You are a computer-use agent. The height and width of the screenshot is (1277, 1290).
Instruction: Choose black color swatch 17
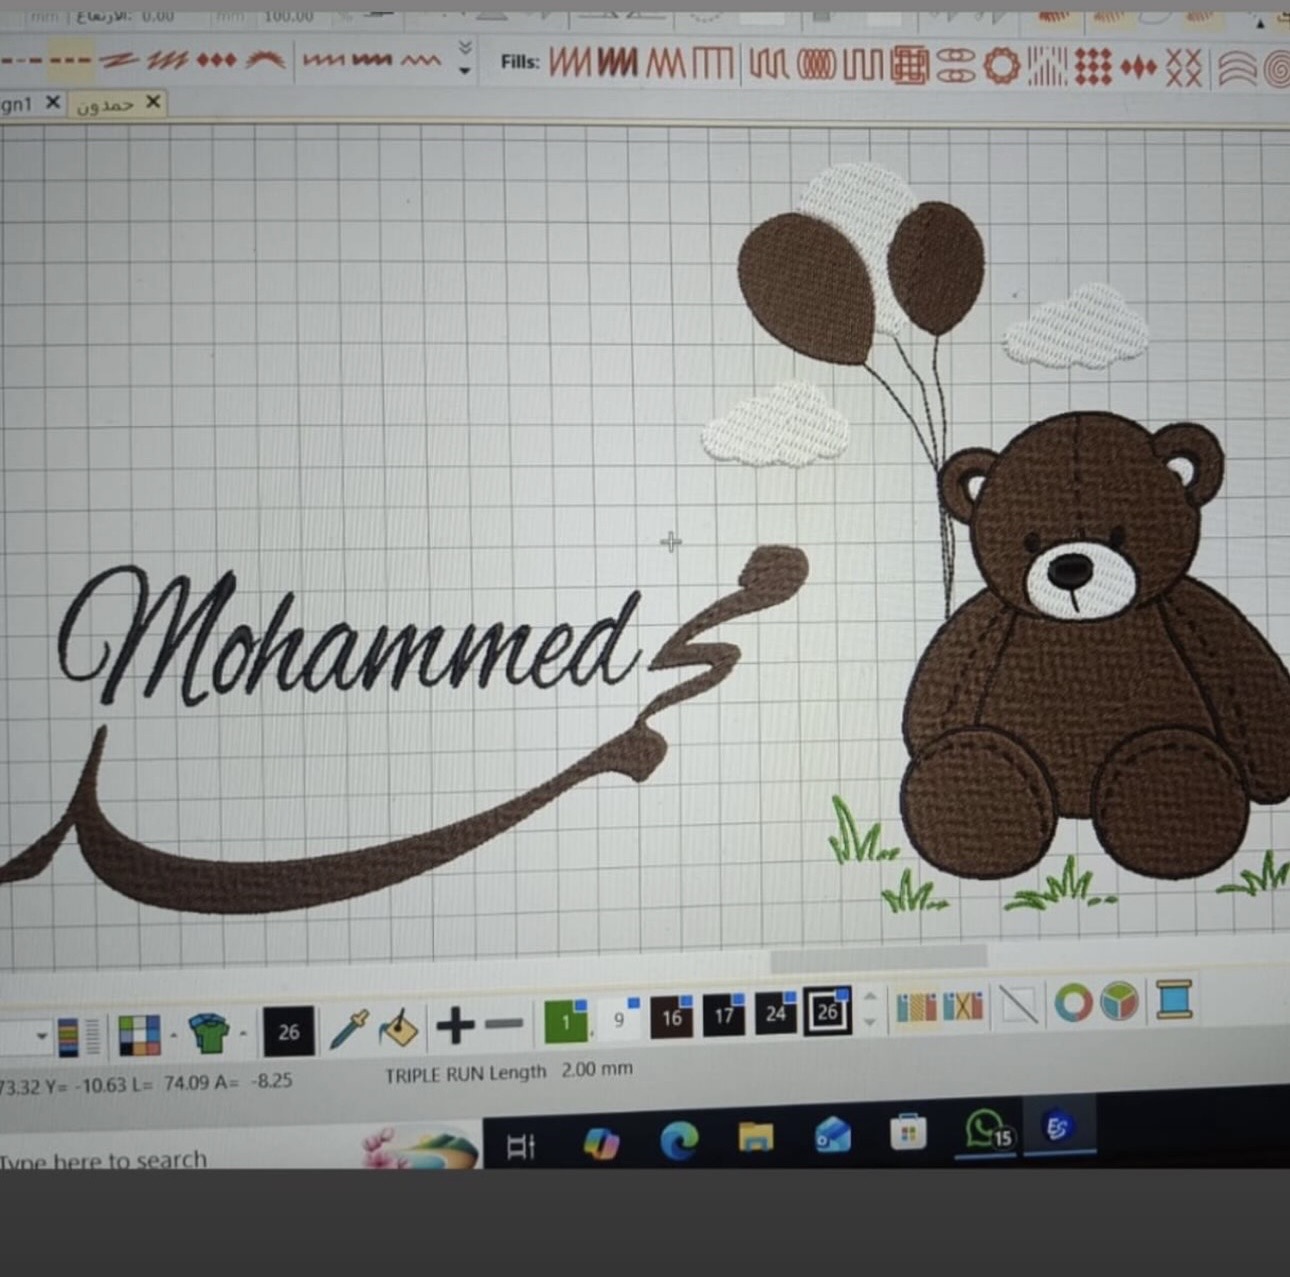[x=724, y=1015]
